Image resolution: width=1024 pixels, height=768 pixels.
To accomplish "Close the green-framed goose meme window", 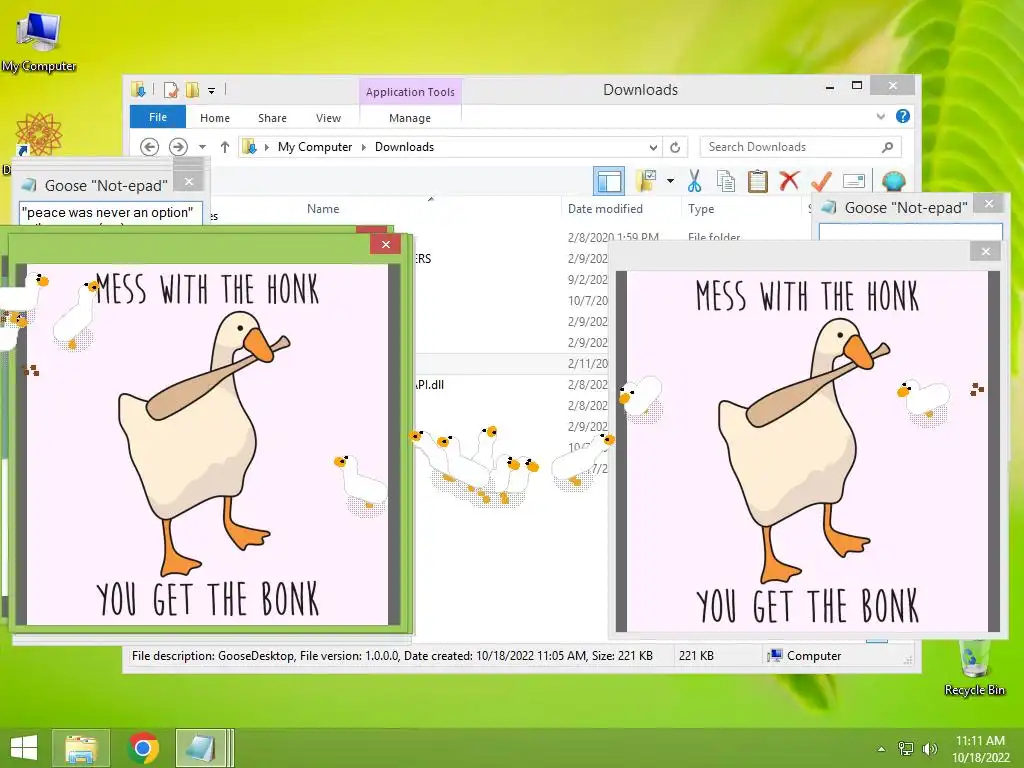I will [x=386, y=244].
